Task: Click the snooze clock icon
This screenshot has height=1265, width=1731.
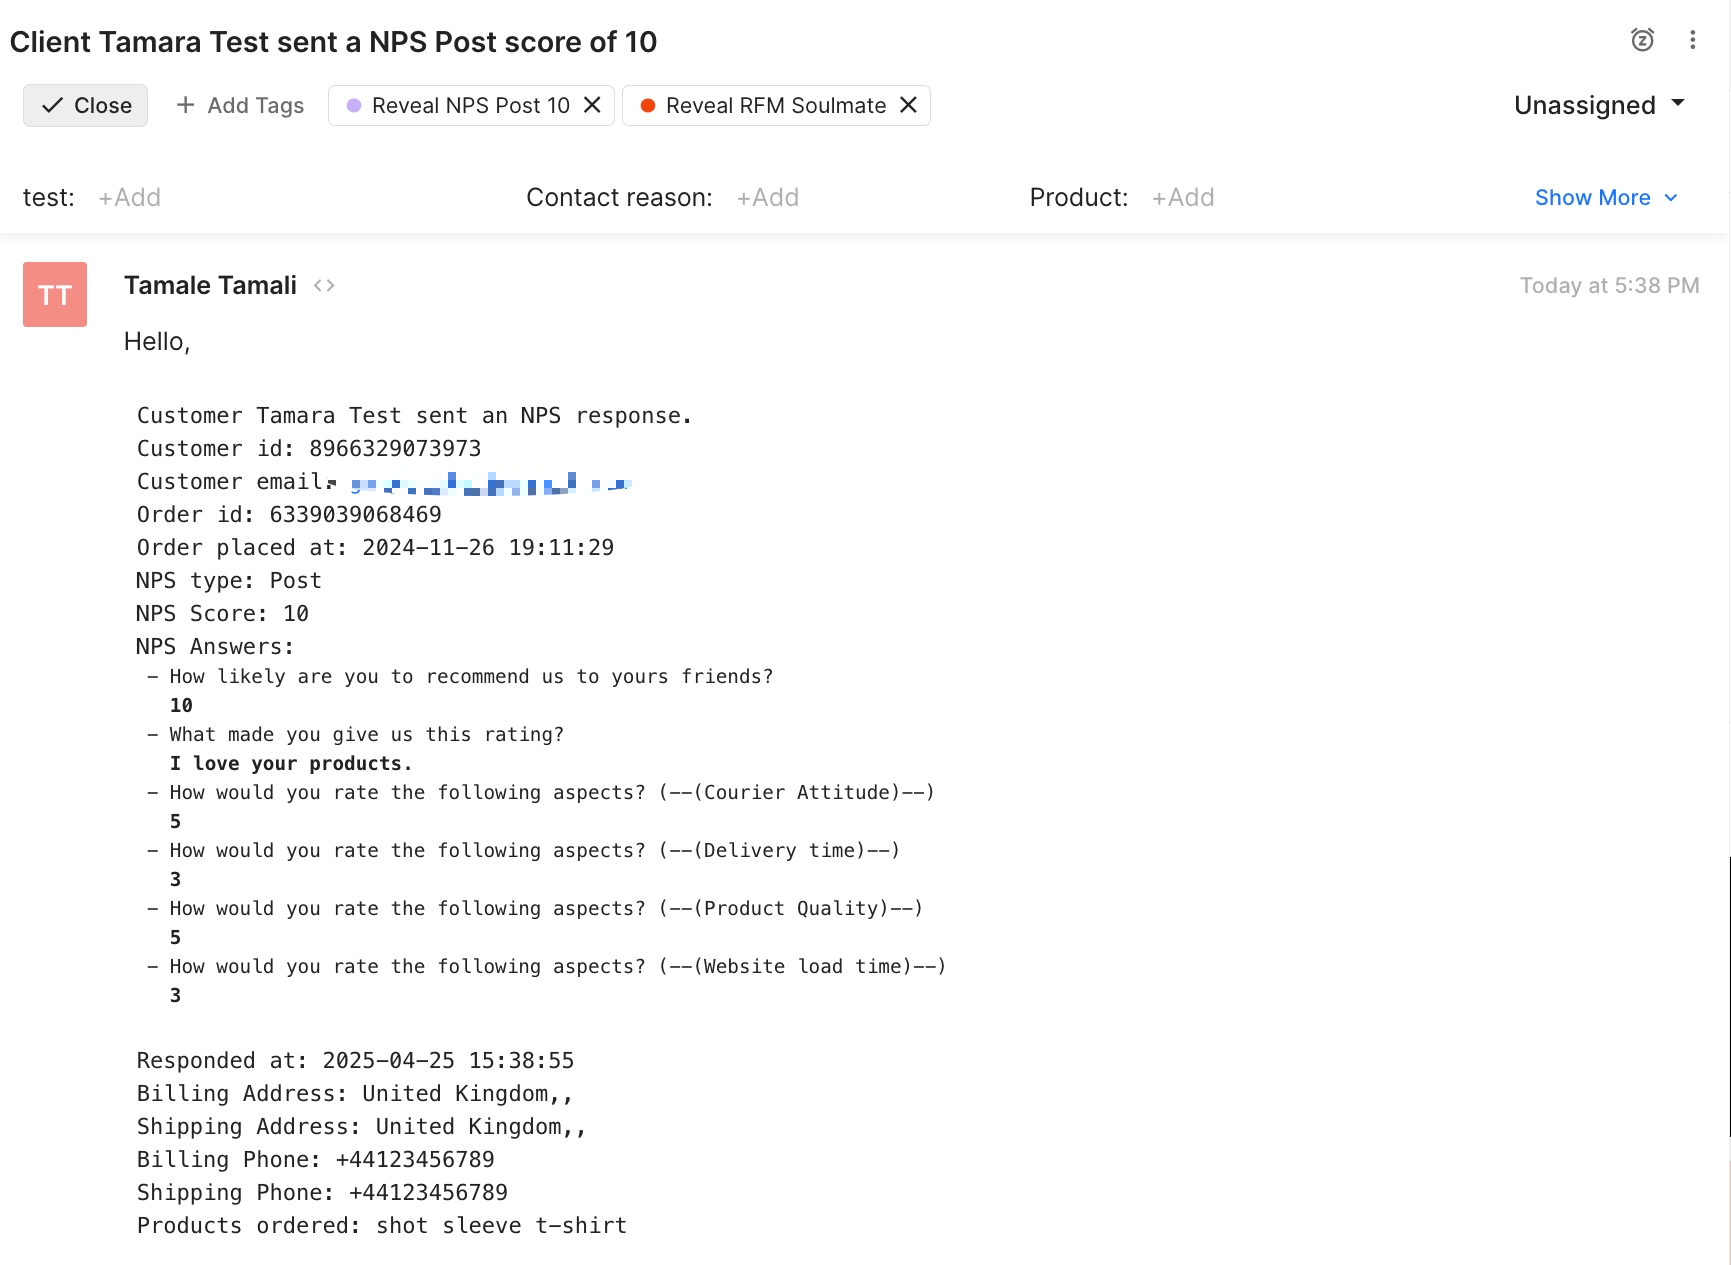Action: (1642, 40)
